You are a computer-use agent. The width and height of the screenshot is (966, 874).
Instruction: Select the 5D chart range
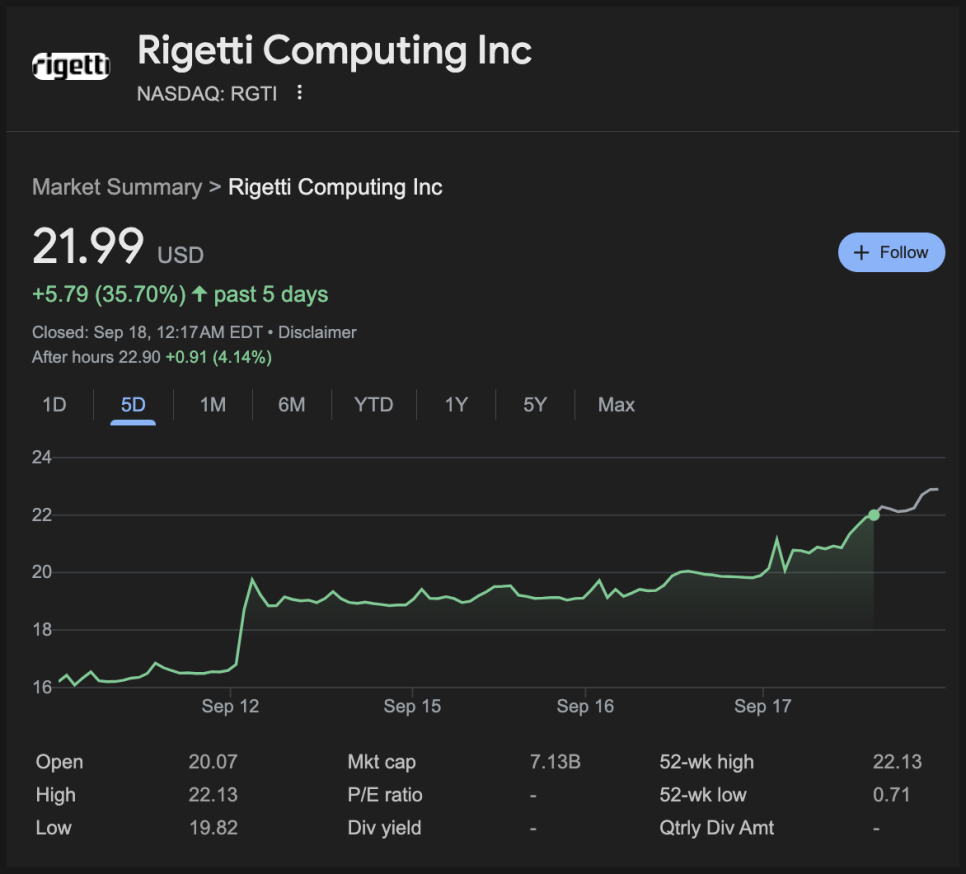(133, 405)
